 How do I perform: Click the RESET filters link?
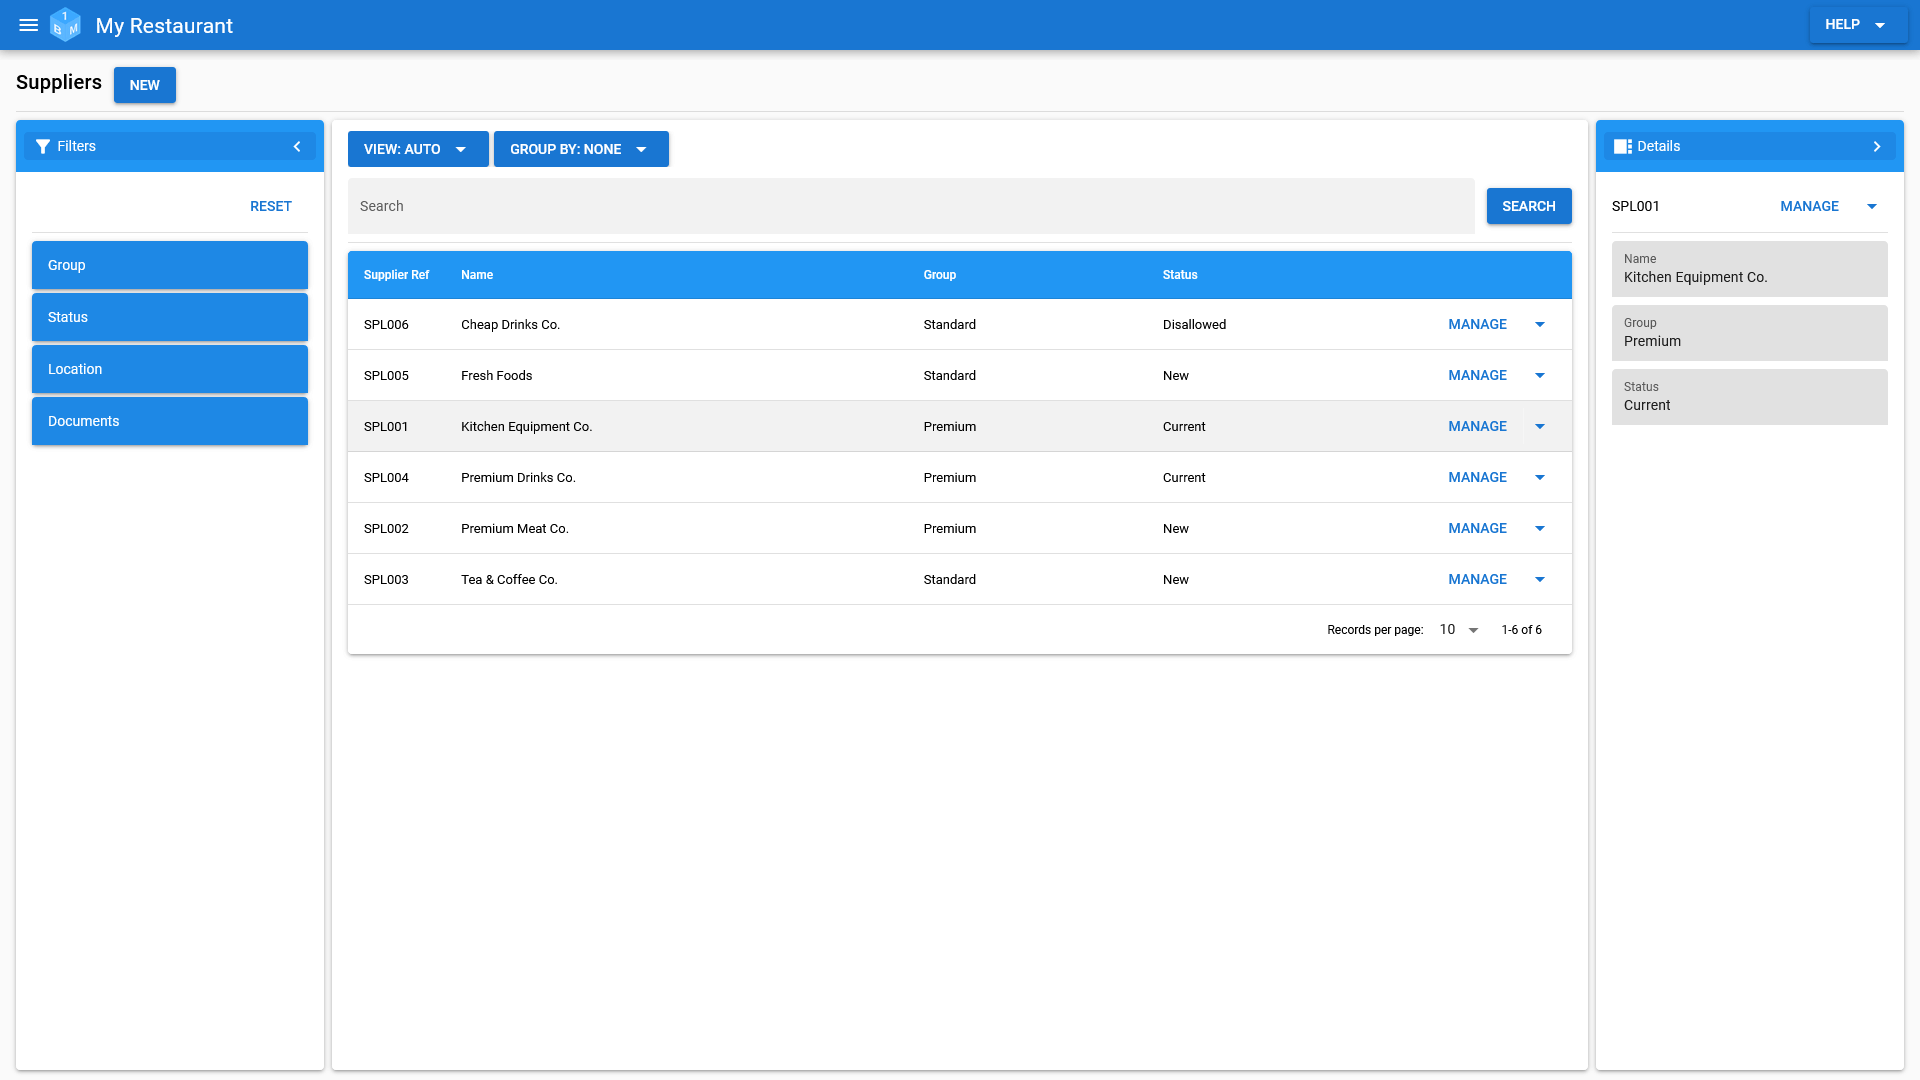point(270,206)
